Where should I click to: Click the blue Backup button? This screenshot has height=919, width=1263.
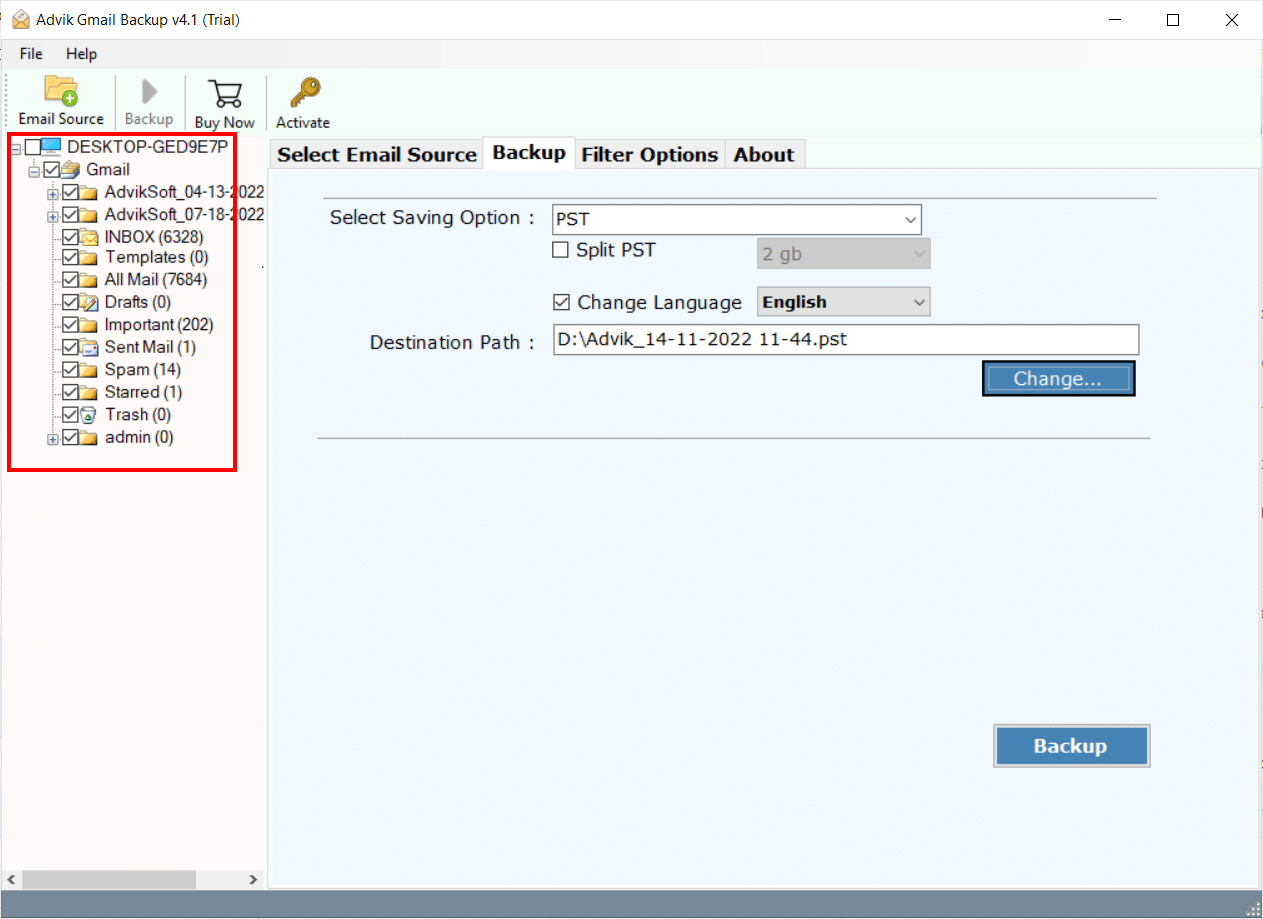coord(1071,746)
